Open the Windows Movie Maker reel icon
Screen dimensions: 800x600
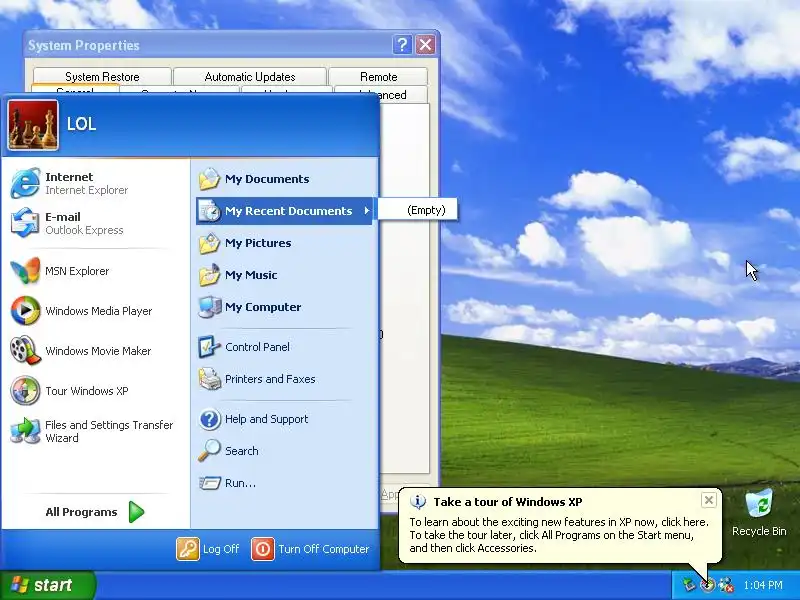point(24,351)
